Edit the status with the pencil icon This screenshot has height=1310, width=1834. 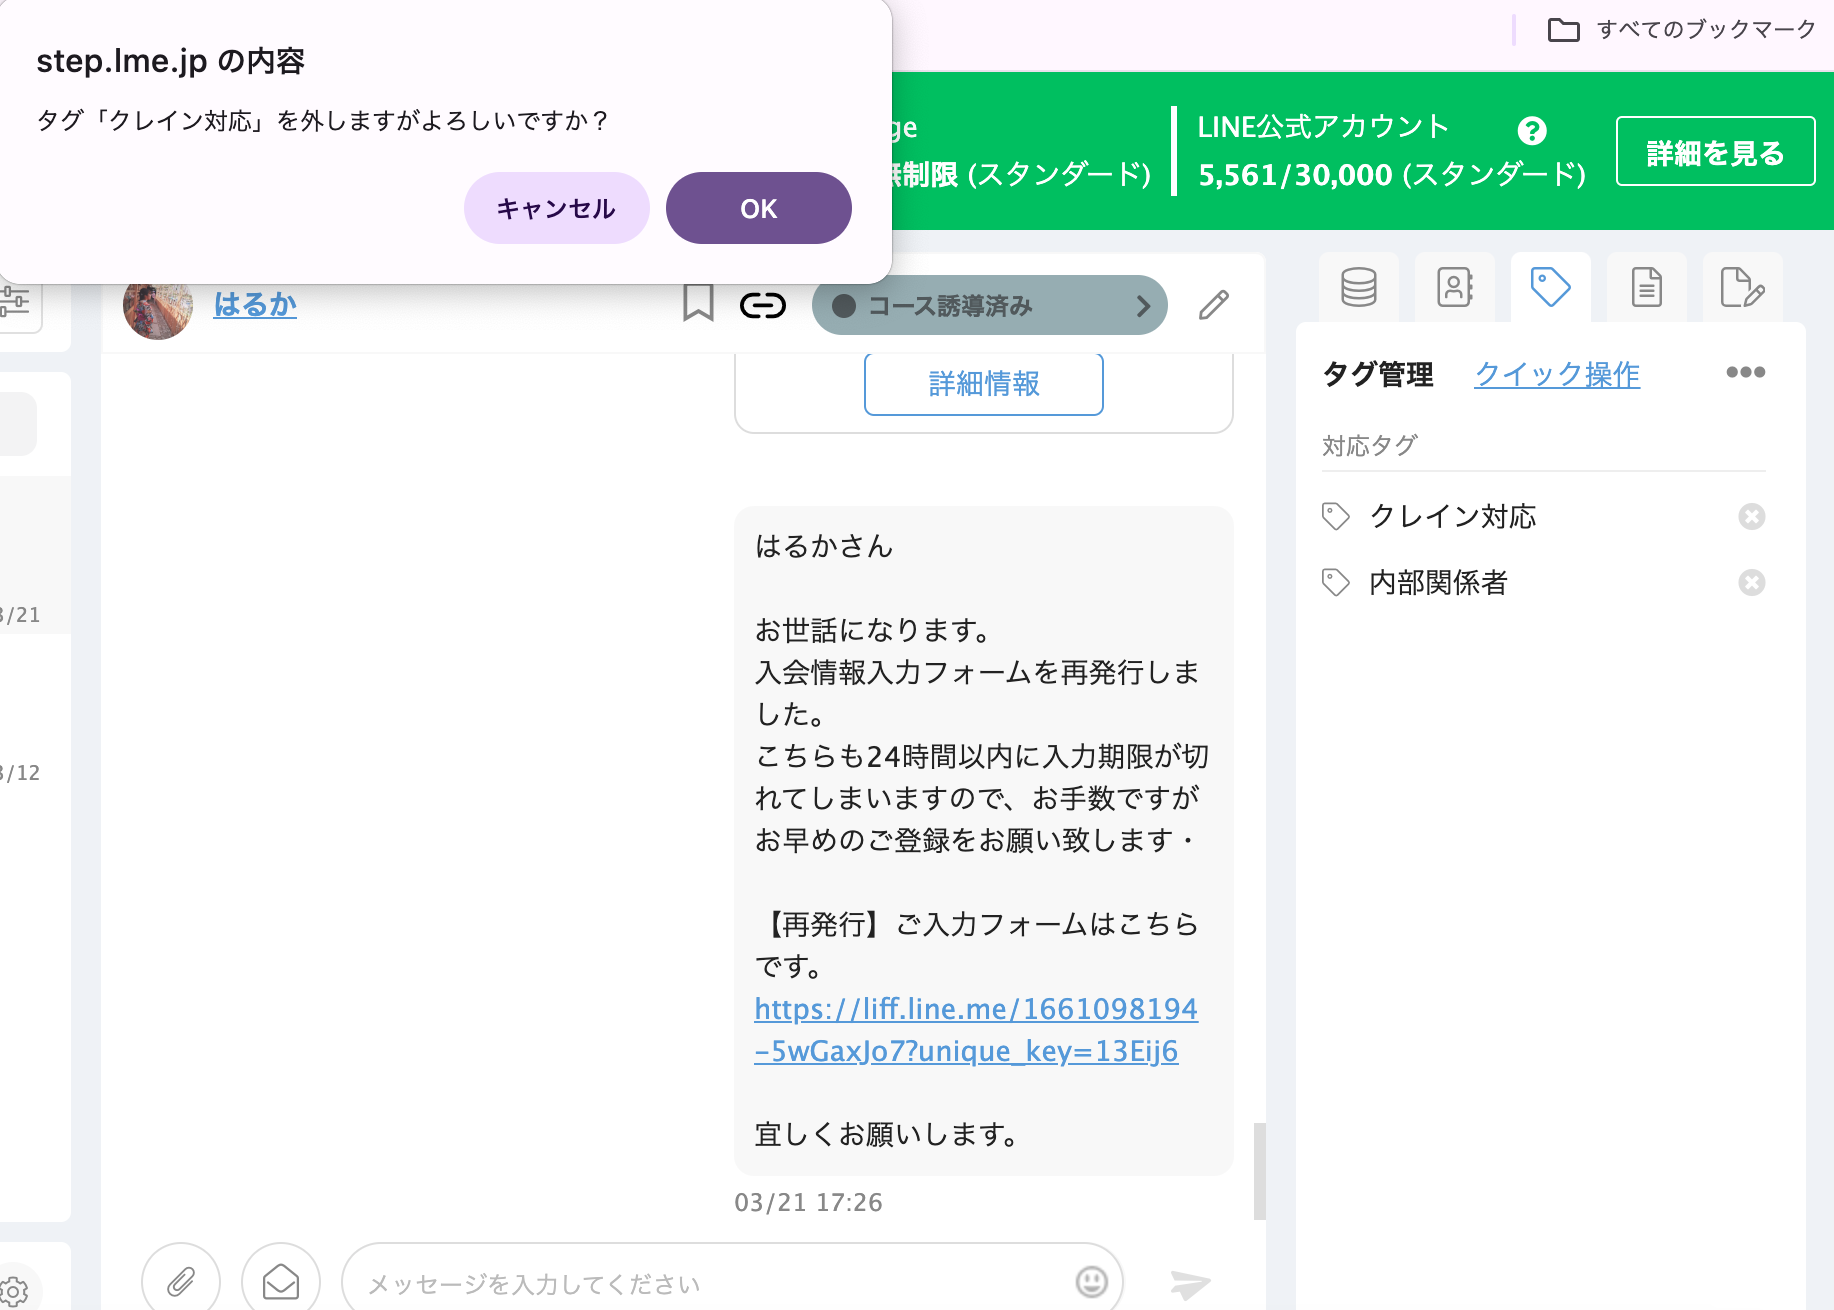pyautogui.click(x=1214, y=305)
